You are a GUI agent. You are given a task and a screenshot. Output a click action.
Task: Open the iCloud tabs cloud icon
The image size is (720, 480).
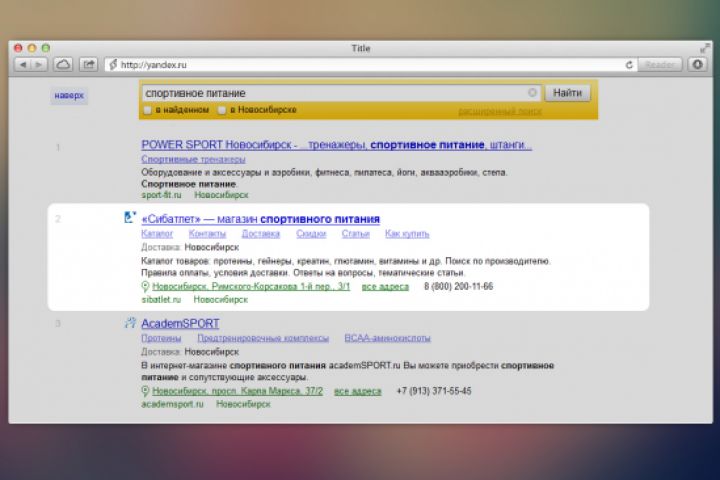pyautogui.click(x=63, y=65)
